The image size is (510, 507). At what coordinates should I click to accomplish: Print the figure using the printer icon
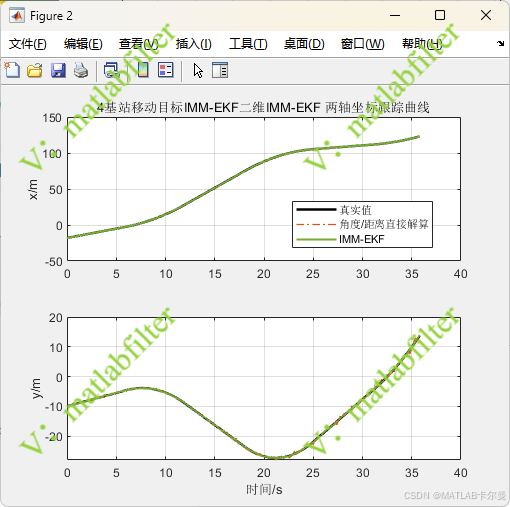[81, 70]
